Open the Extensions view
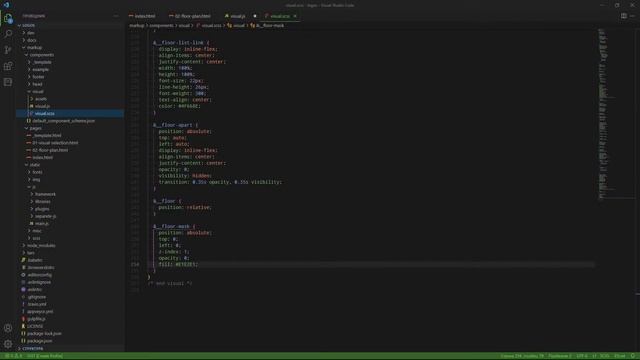This screenshot has height=360, width=640. 8,66
